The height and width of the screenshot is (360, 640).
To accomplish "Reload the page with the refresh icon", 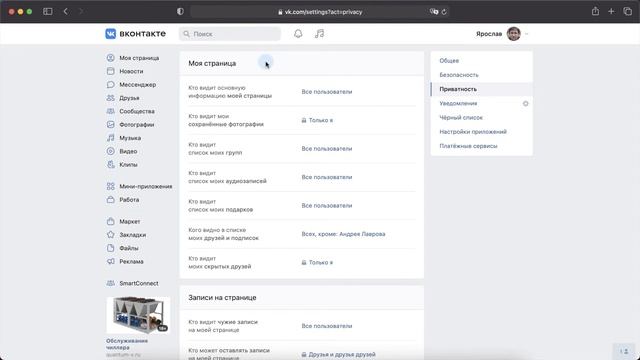I will [444, 12].
